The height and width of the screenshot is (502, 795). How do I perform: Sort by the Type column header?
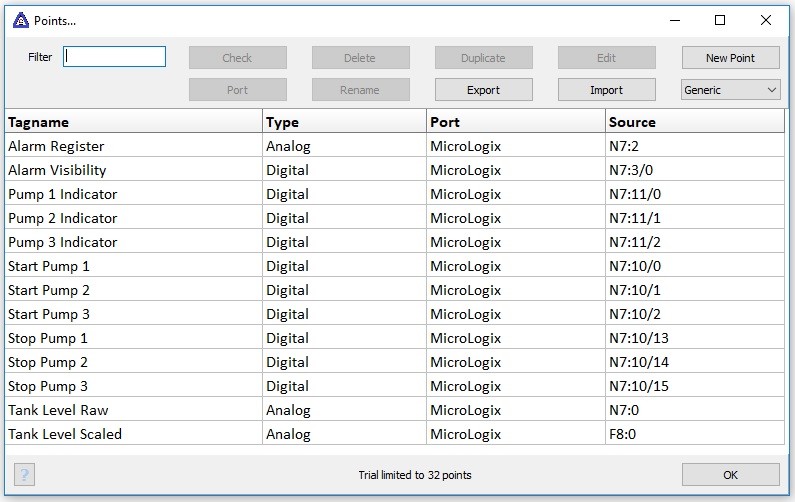tap(344, 122)
